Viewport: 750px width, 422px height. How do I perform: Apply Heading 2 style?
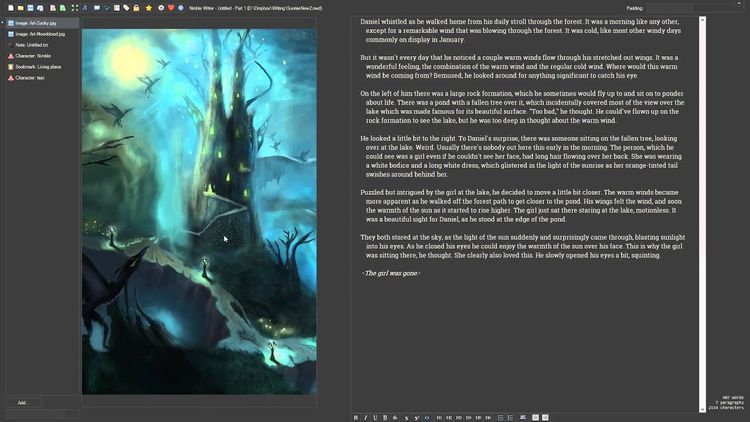(x=449, y=418)
